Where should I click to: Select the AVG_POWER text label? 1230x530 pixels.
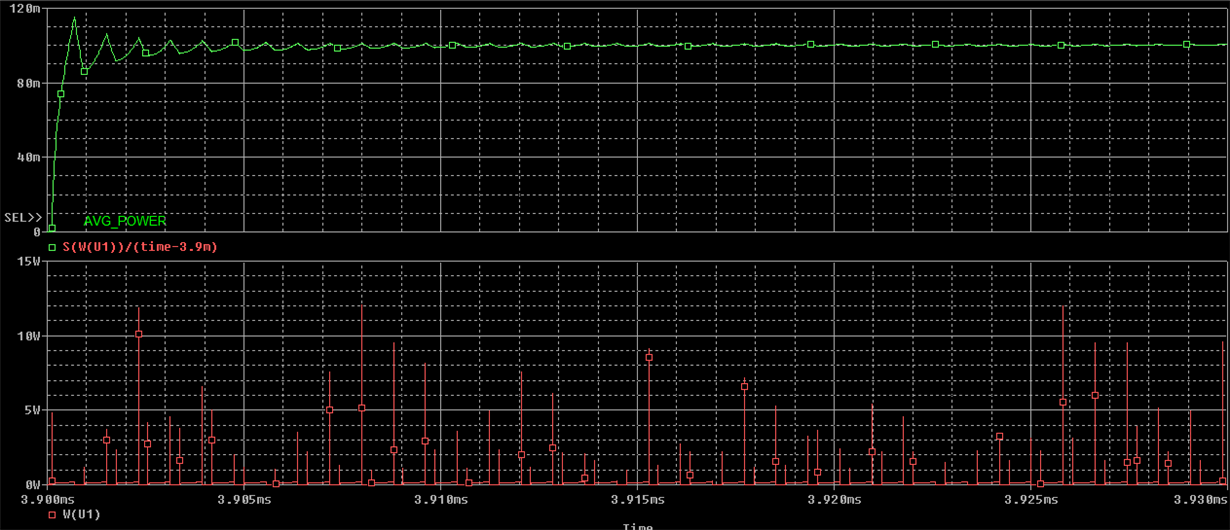[x=125, y=221]
